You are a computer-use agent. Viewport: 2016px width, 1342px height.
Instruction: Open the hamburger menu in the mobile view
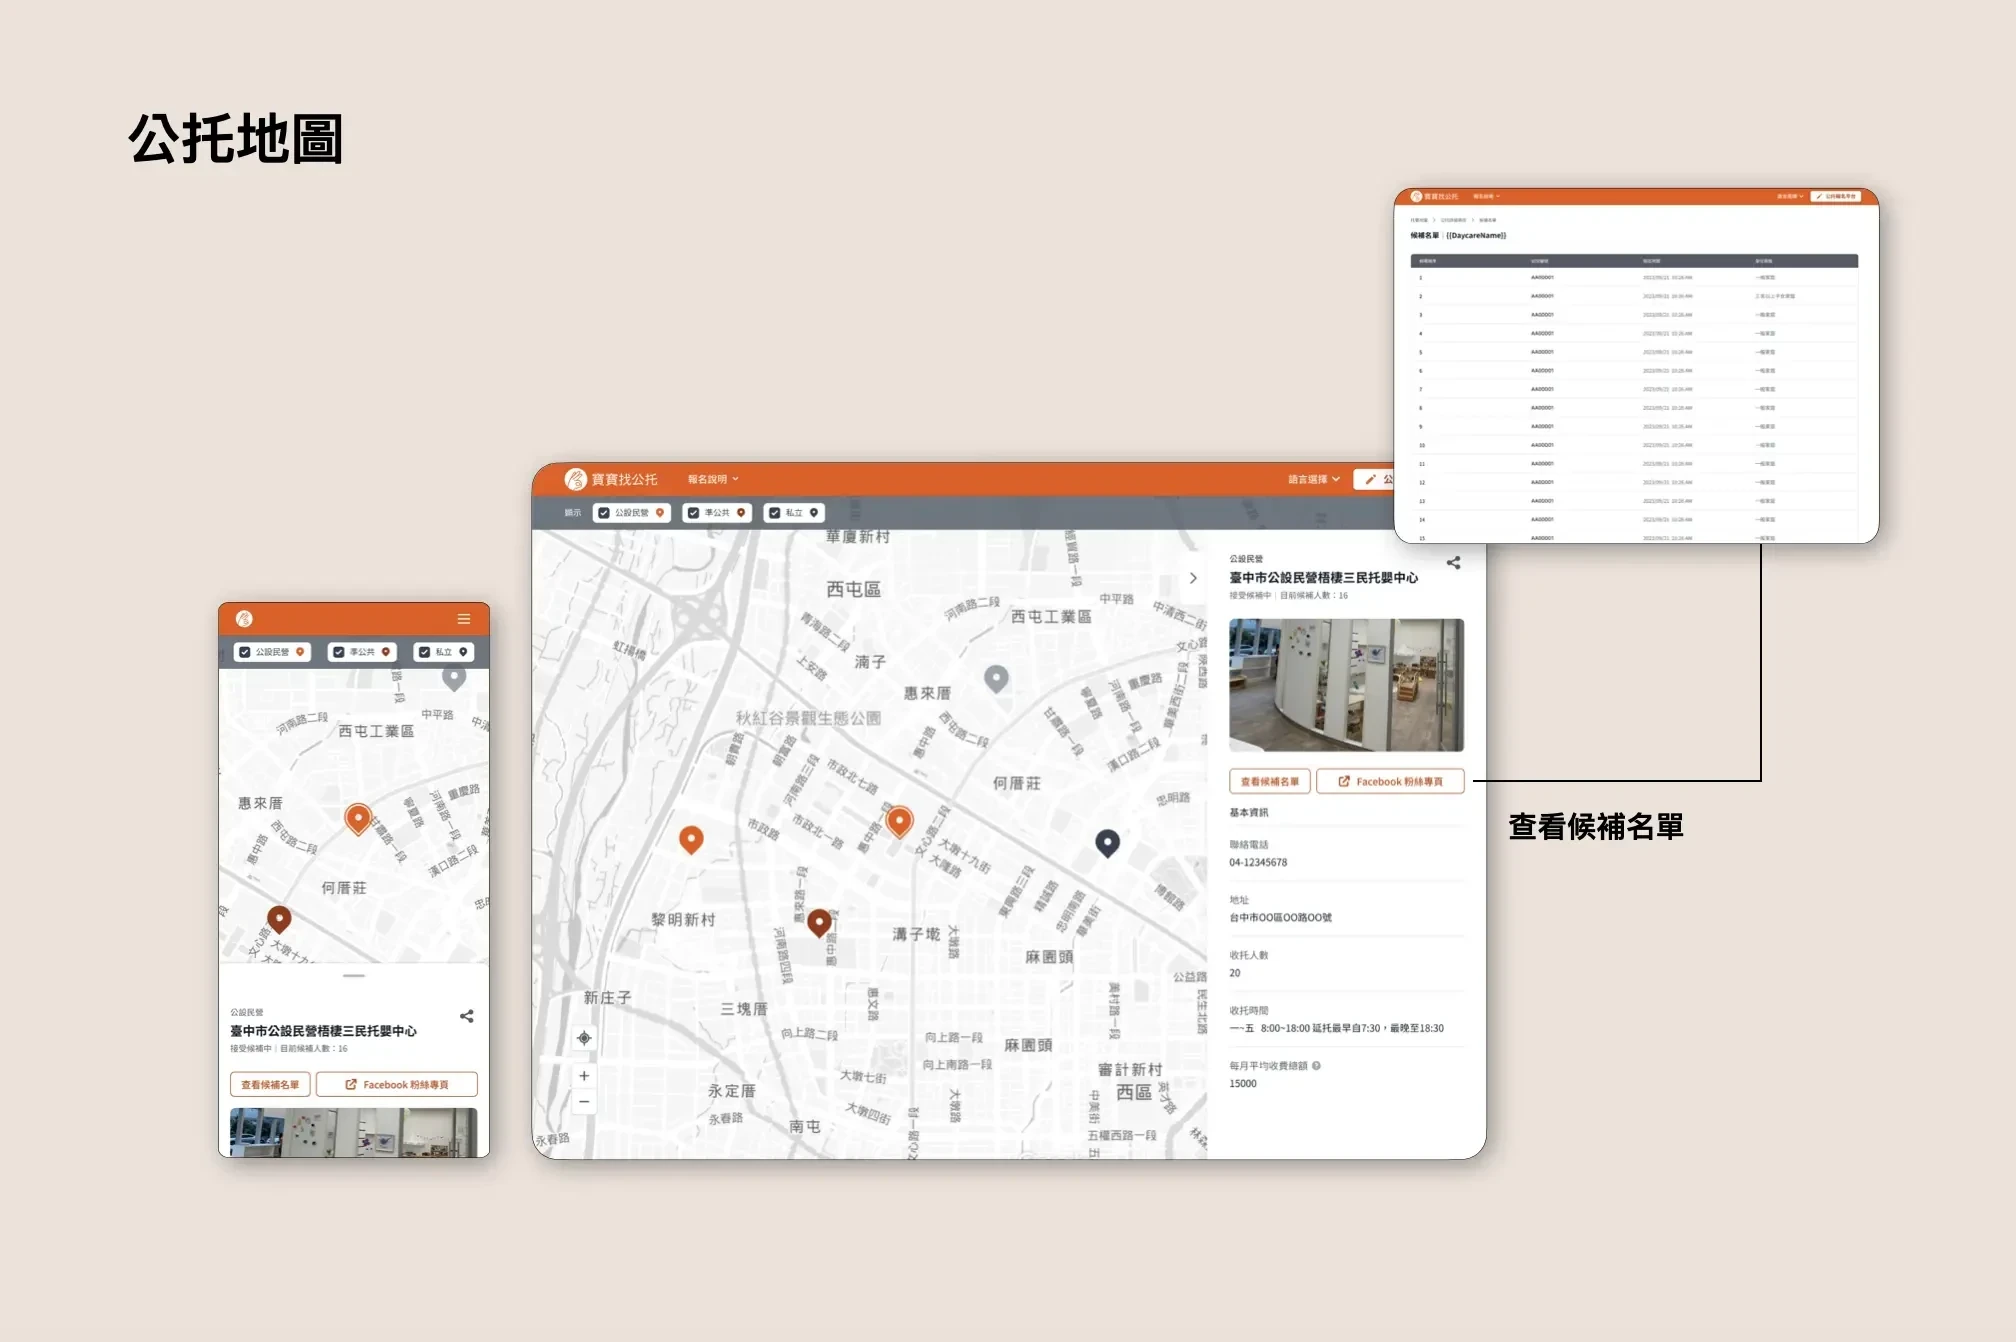click(x=464, y=618)
